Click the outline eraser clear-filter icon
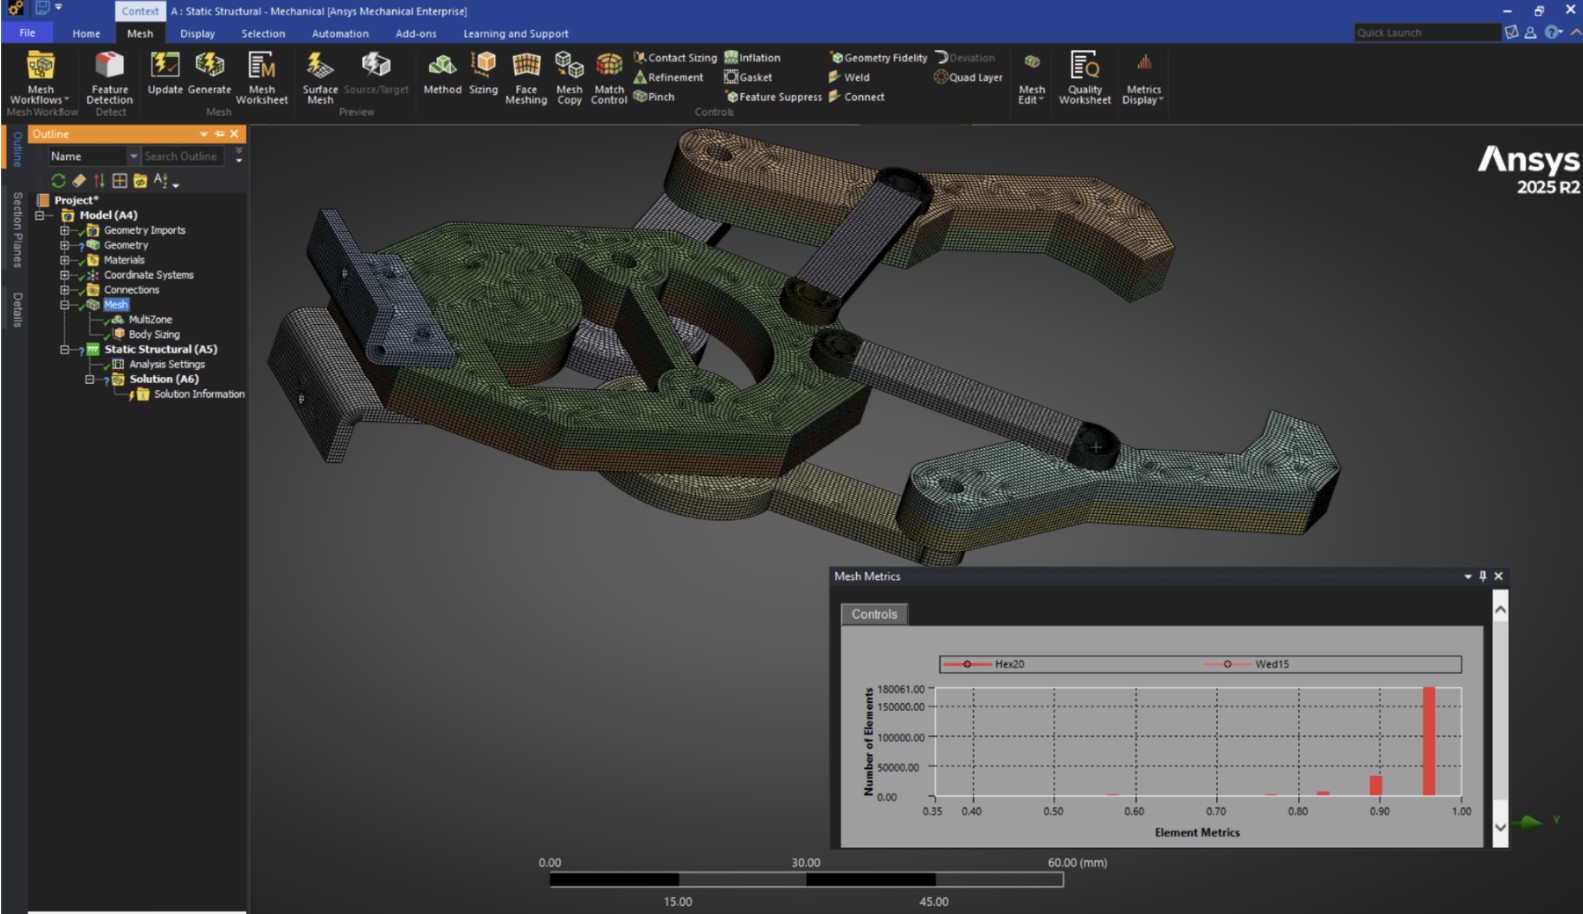The width and height of the screenshot is (1583, 914). 79,181
